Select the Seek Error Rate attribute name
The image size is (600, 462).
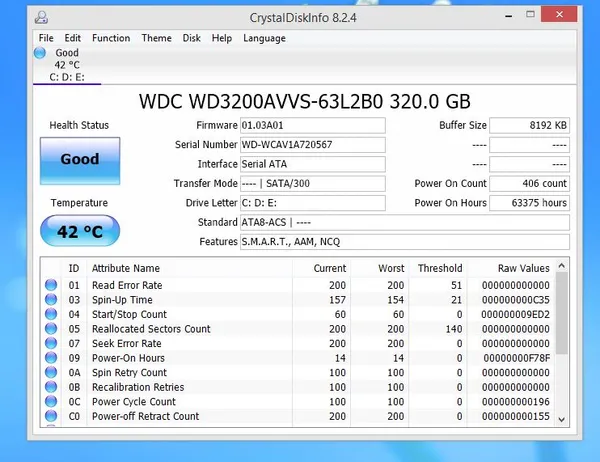[127, 343]
